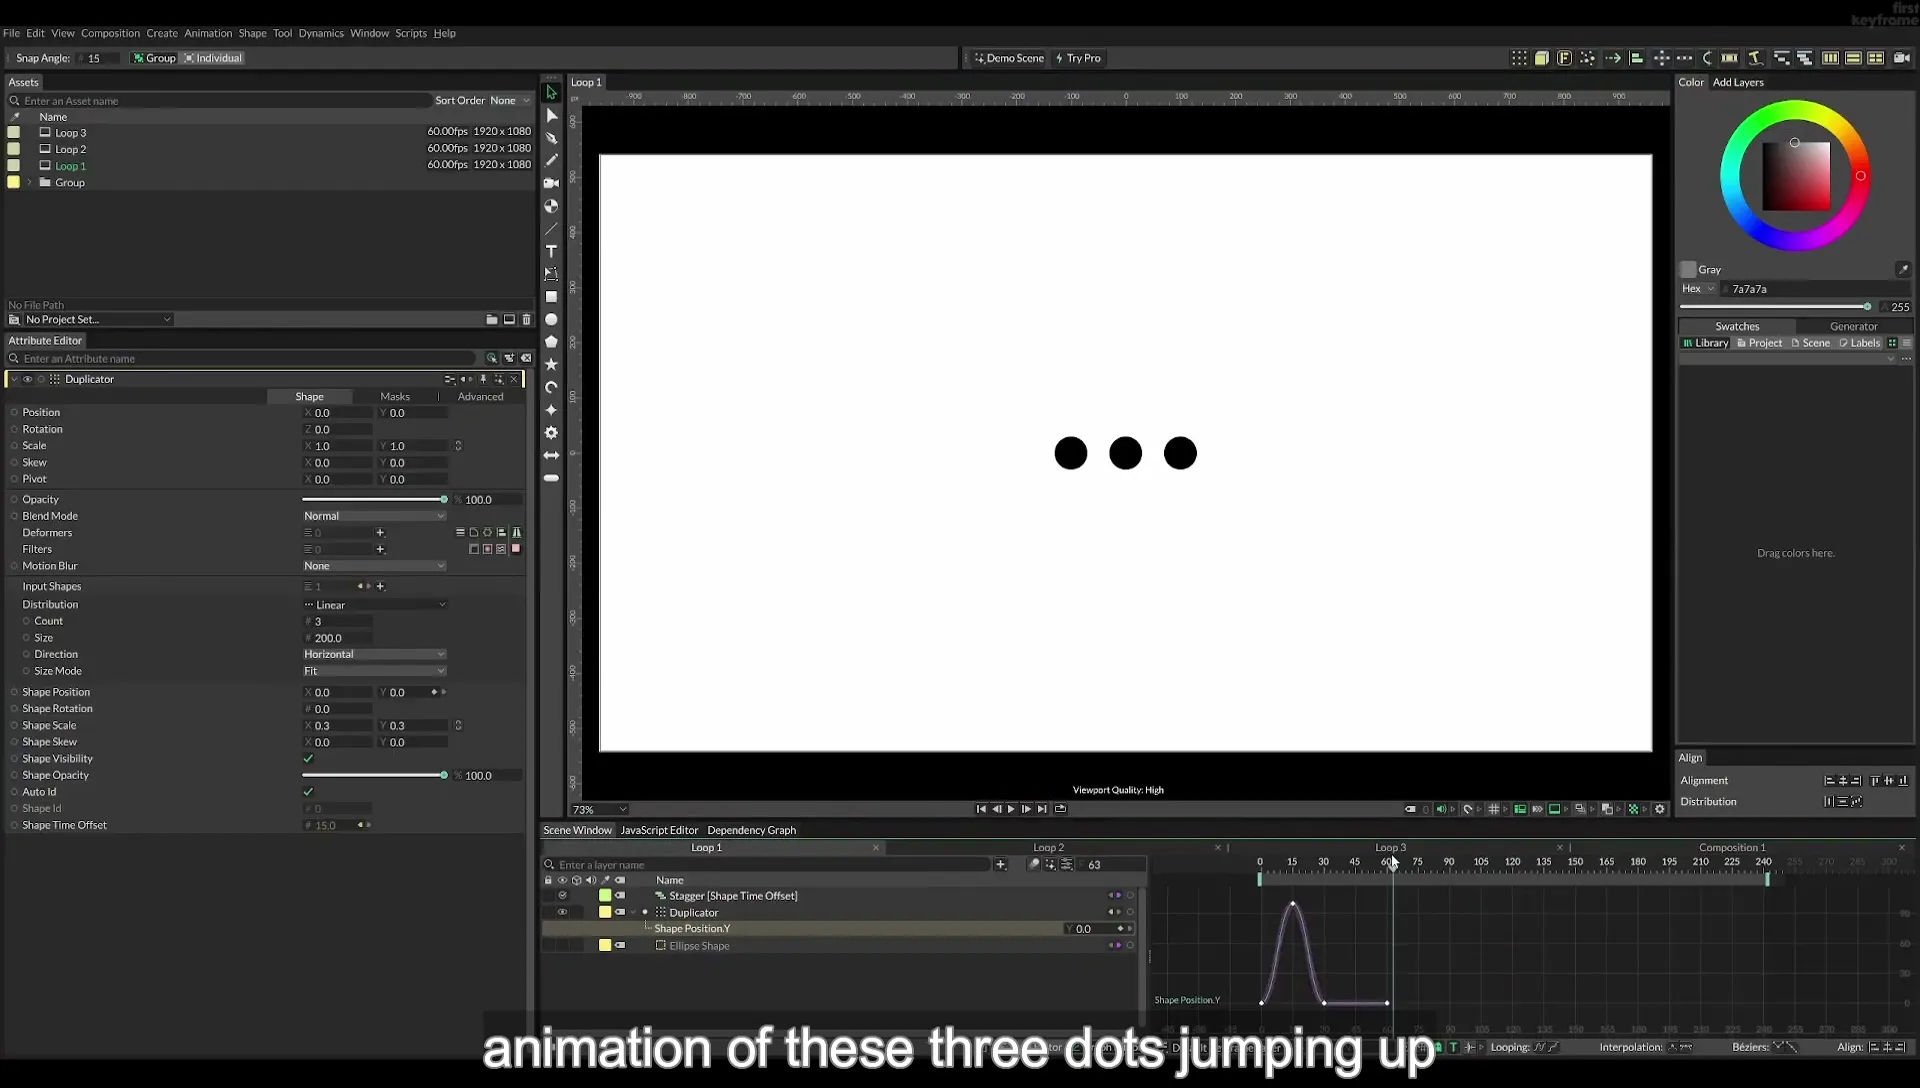Enable Group snapping mode

click(x=154, y=58)
